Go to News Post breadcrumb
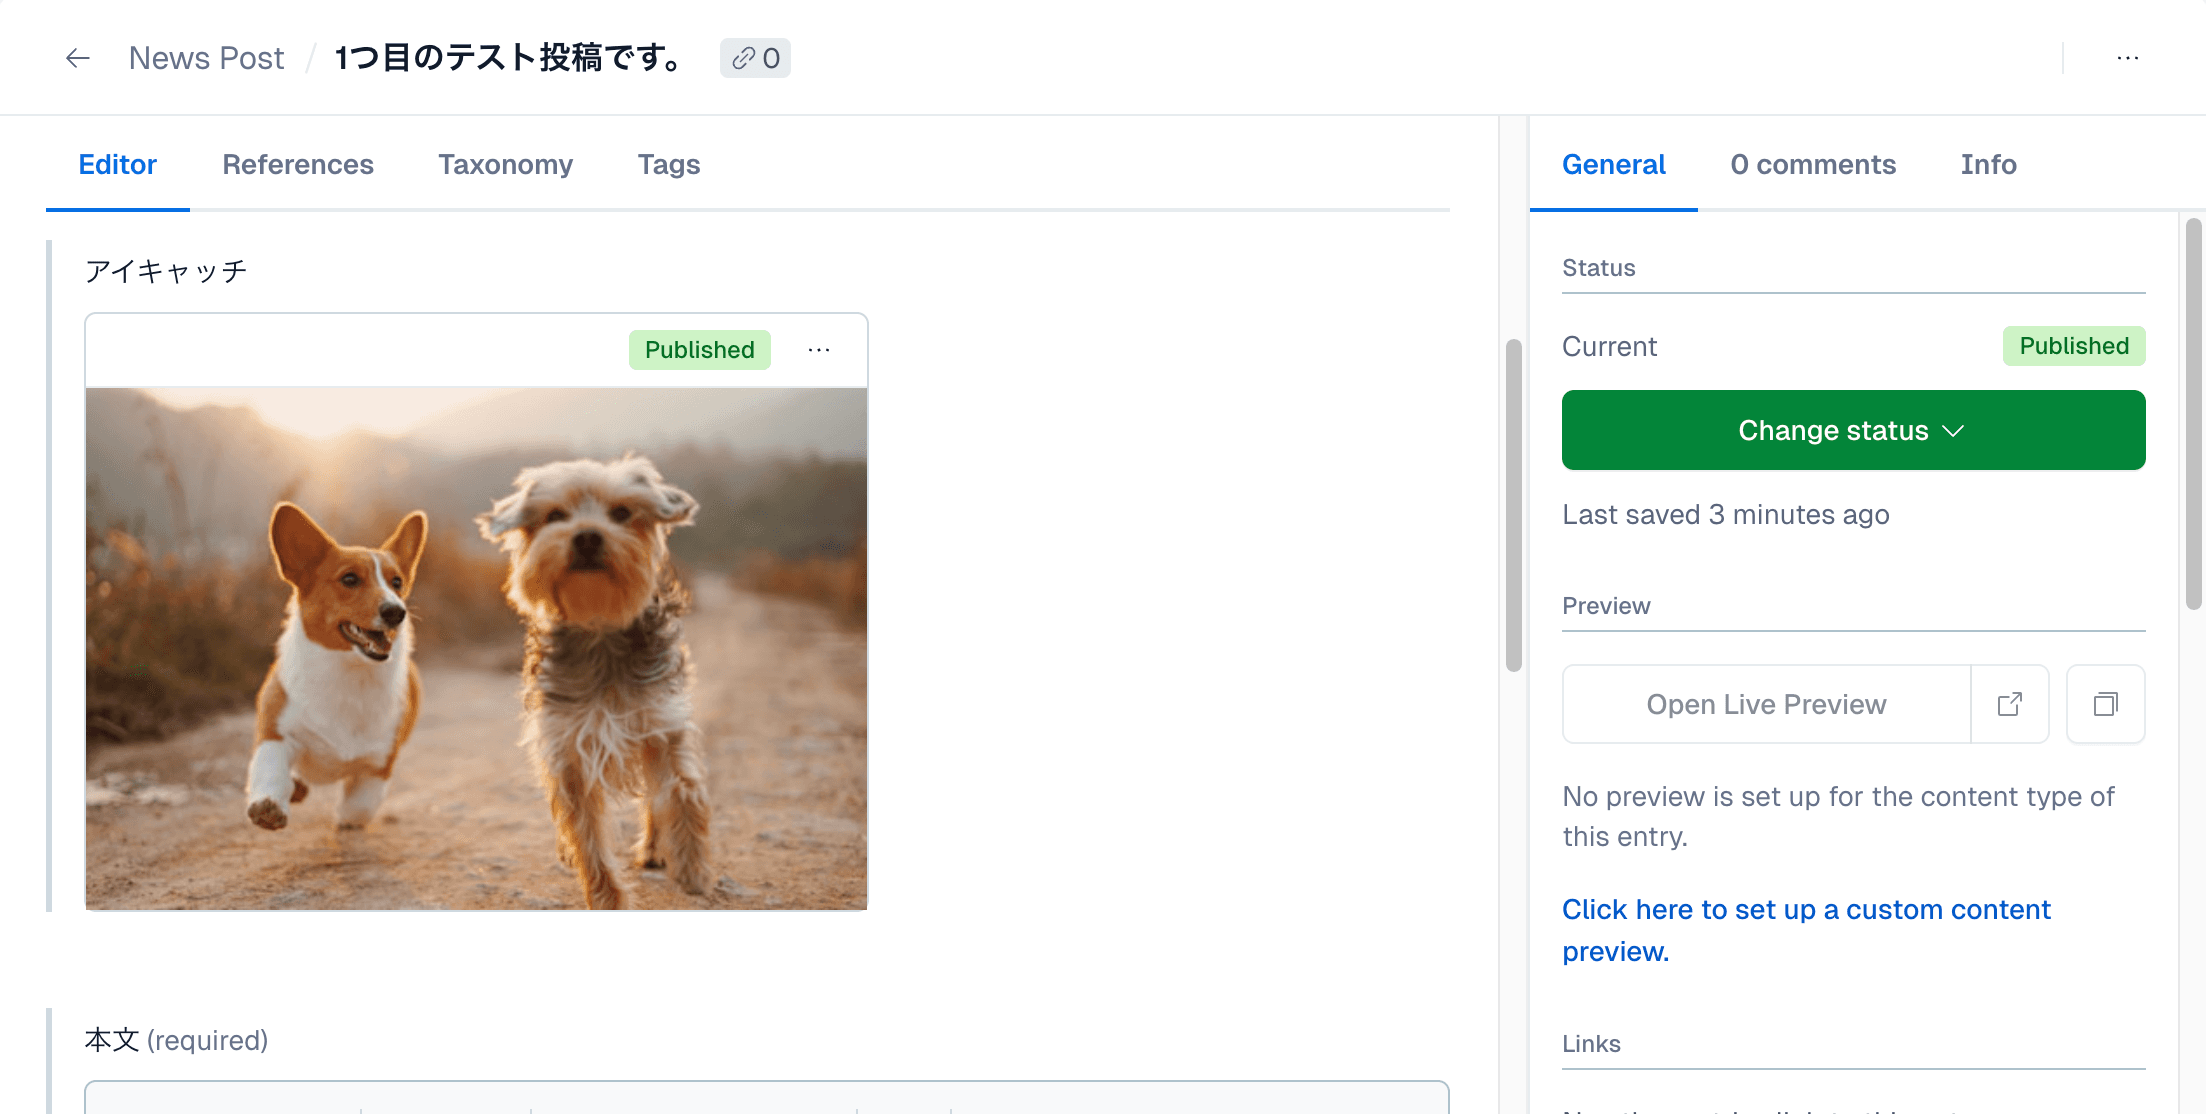The width and height of the screenshot is (2206, 1114). coord(206,58)
